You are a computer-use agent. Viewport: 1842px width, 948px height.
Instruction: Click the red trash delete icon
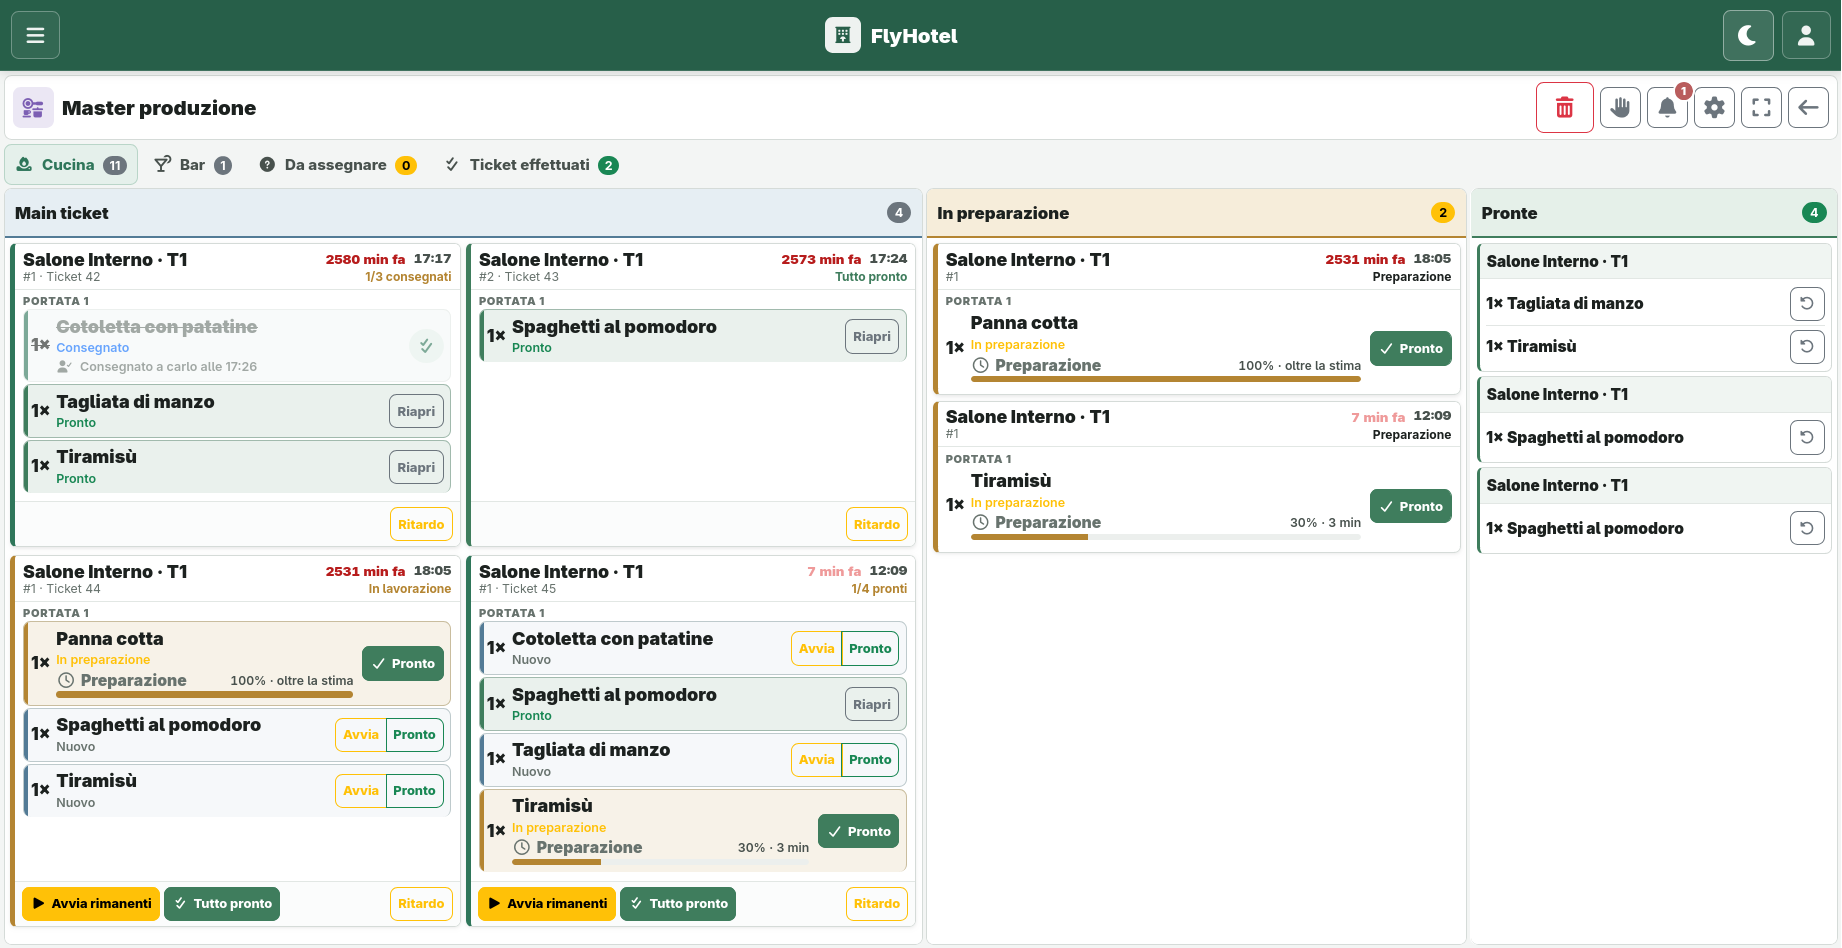tap(1565, 107)
